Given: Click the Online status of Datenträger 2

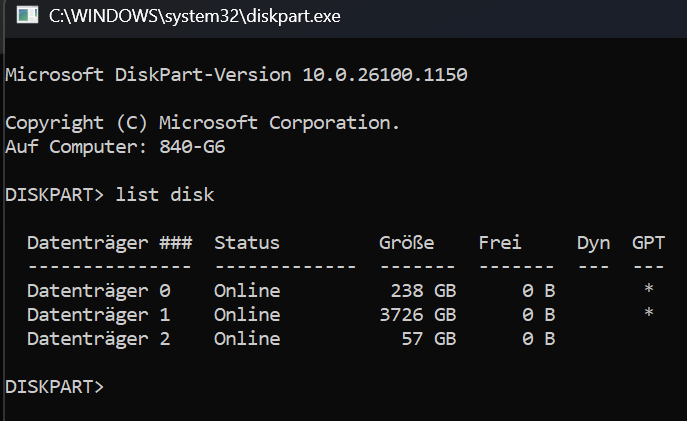Looking at the screenshot, I should (x=247, y=339).
